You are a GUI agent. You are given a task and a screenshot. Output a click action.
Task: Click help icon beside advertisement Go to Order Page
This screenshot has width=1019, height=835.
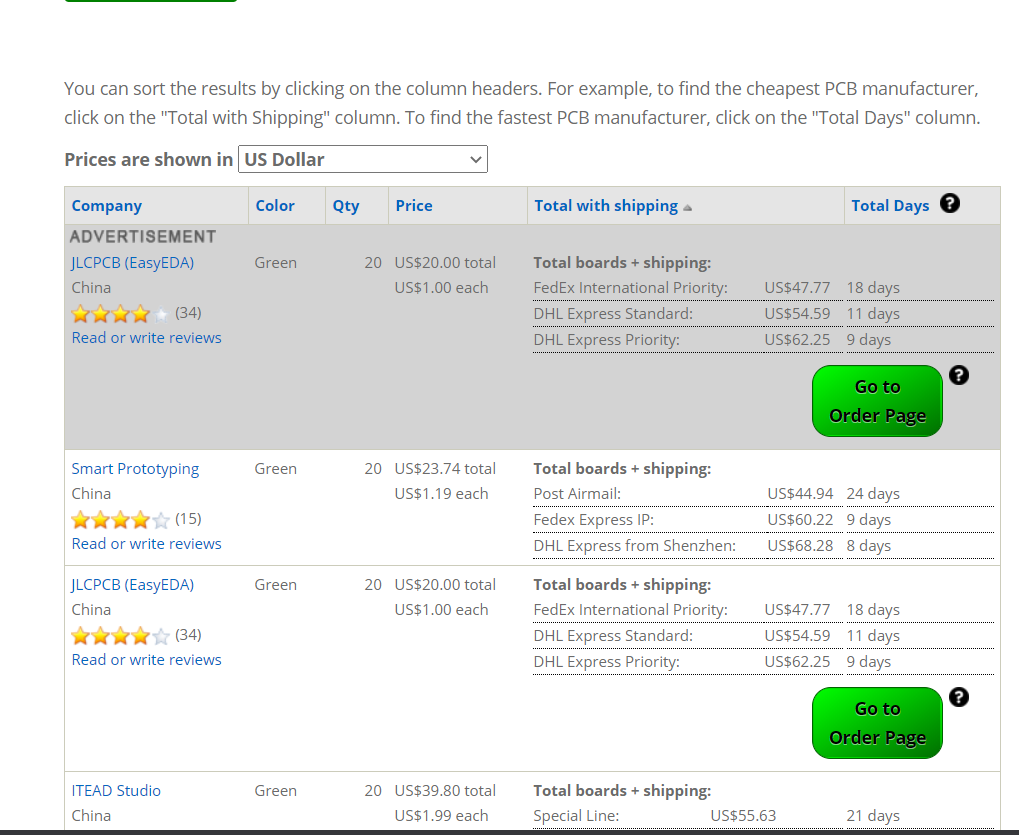click(959, 375)
